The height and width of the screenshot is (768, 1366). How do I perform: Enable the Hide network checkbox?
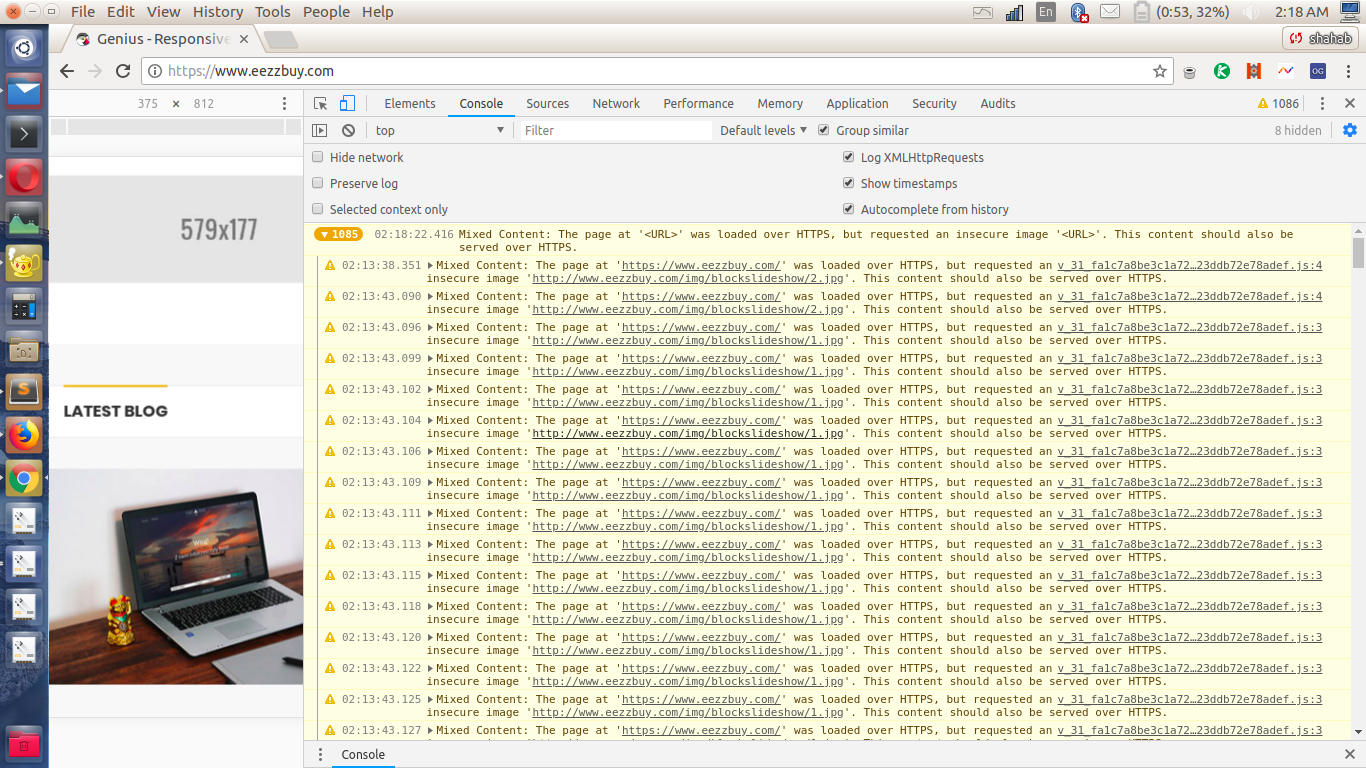[x=318, y=157]
